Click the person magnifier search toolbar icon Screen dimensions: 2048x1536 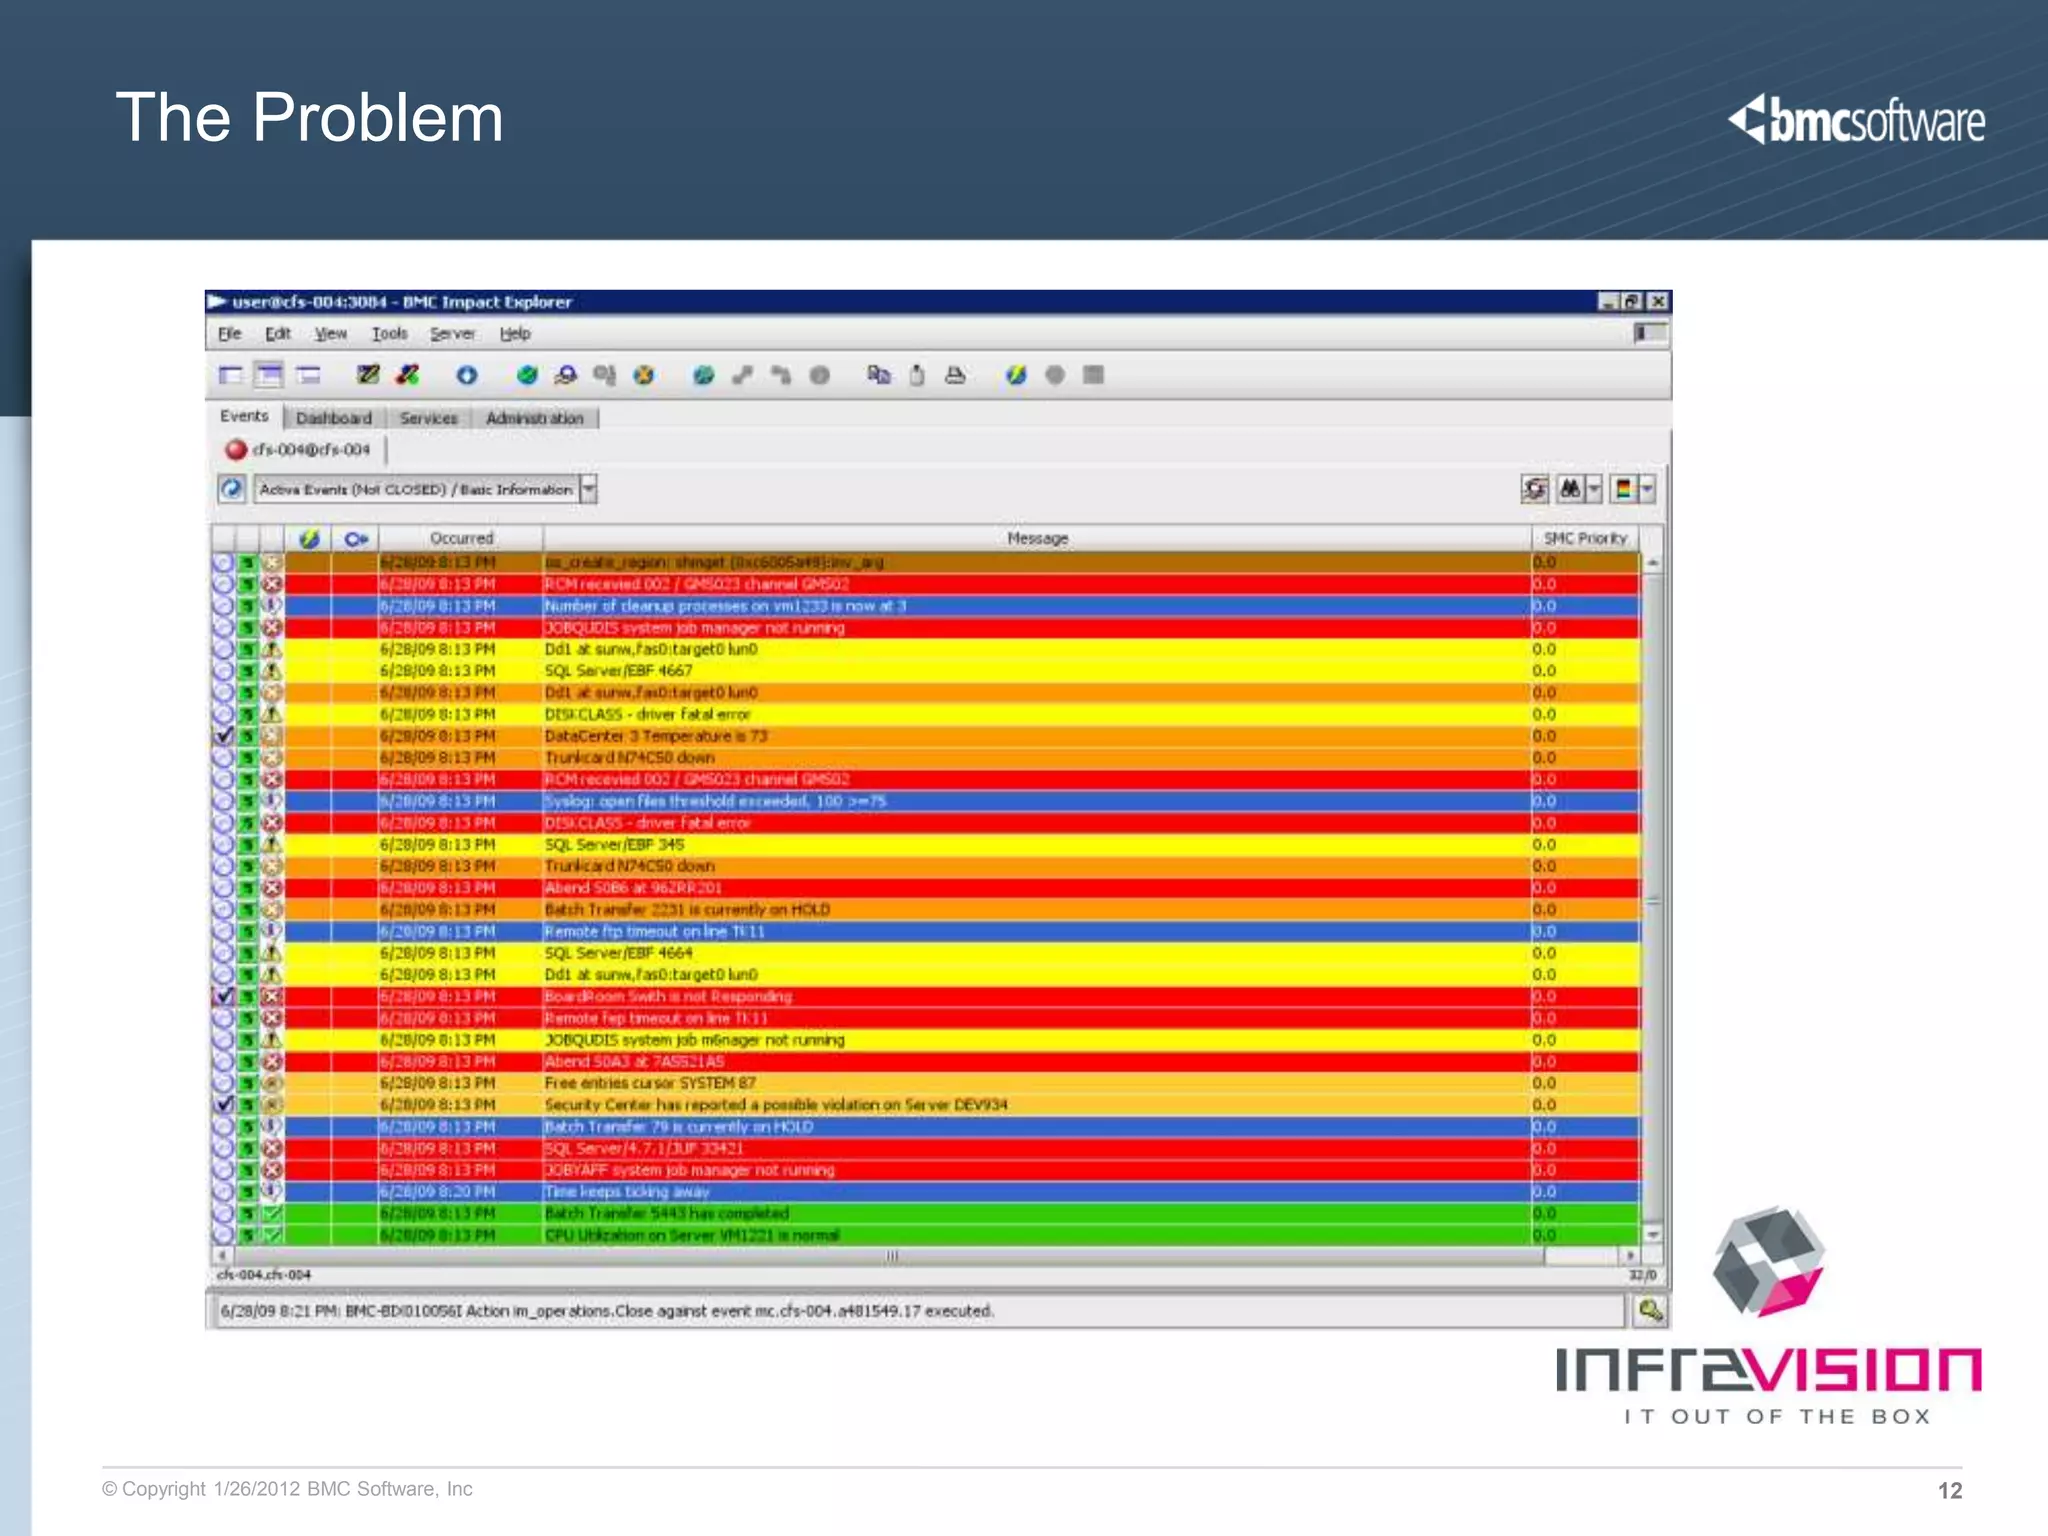[x=566, y=375]
